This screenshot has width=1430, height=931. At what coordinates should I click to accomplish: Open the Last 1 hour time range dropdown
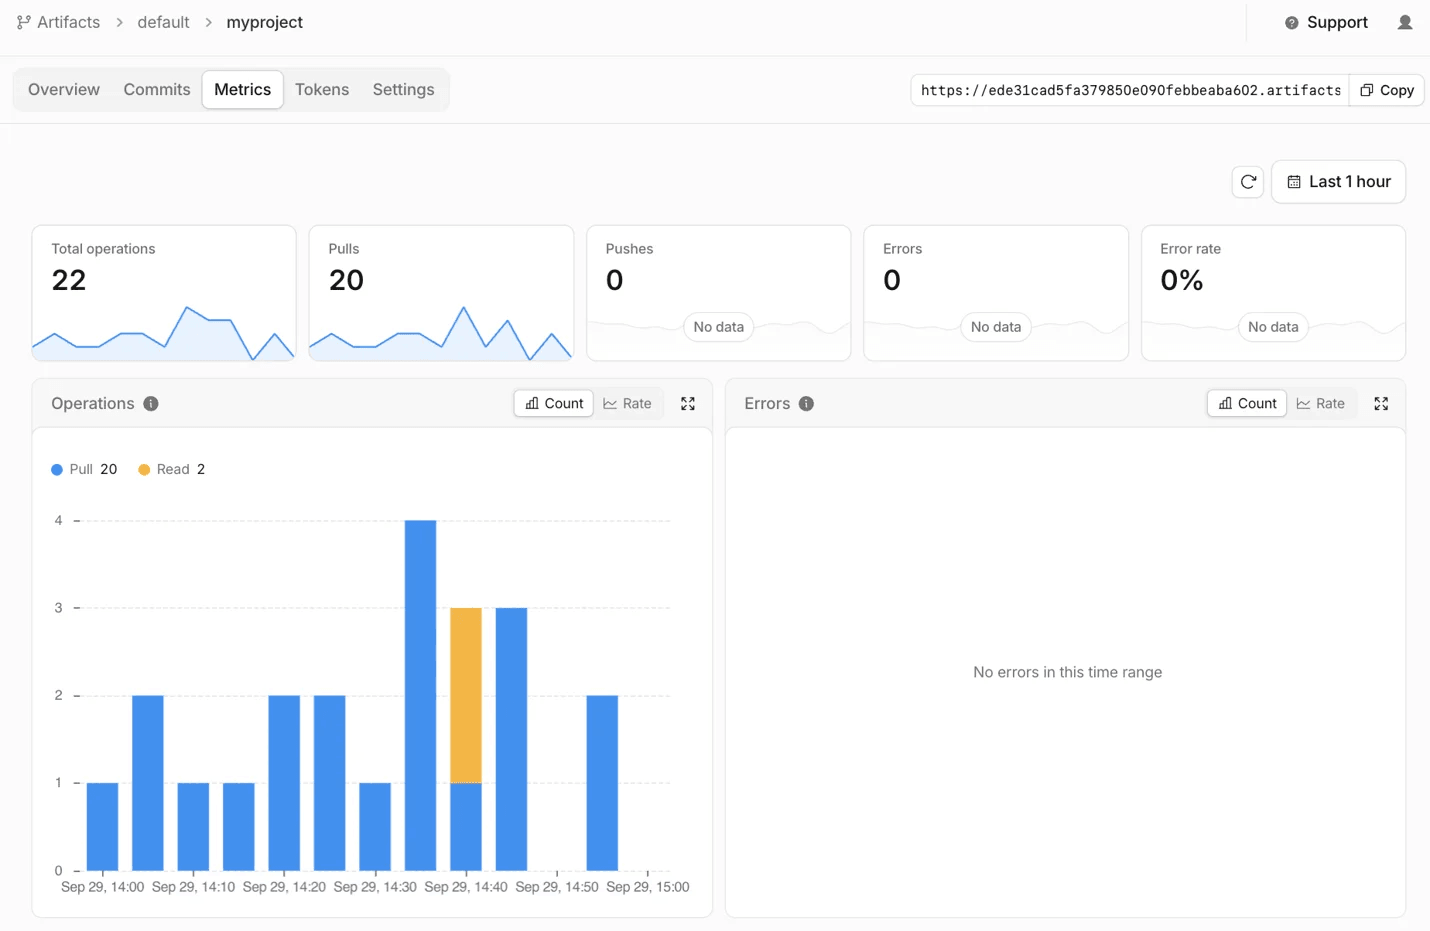[x=1338, y=182]
